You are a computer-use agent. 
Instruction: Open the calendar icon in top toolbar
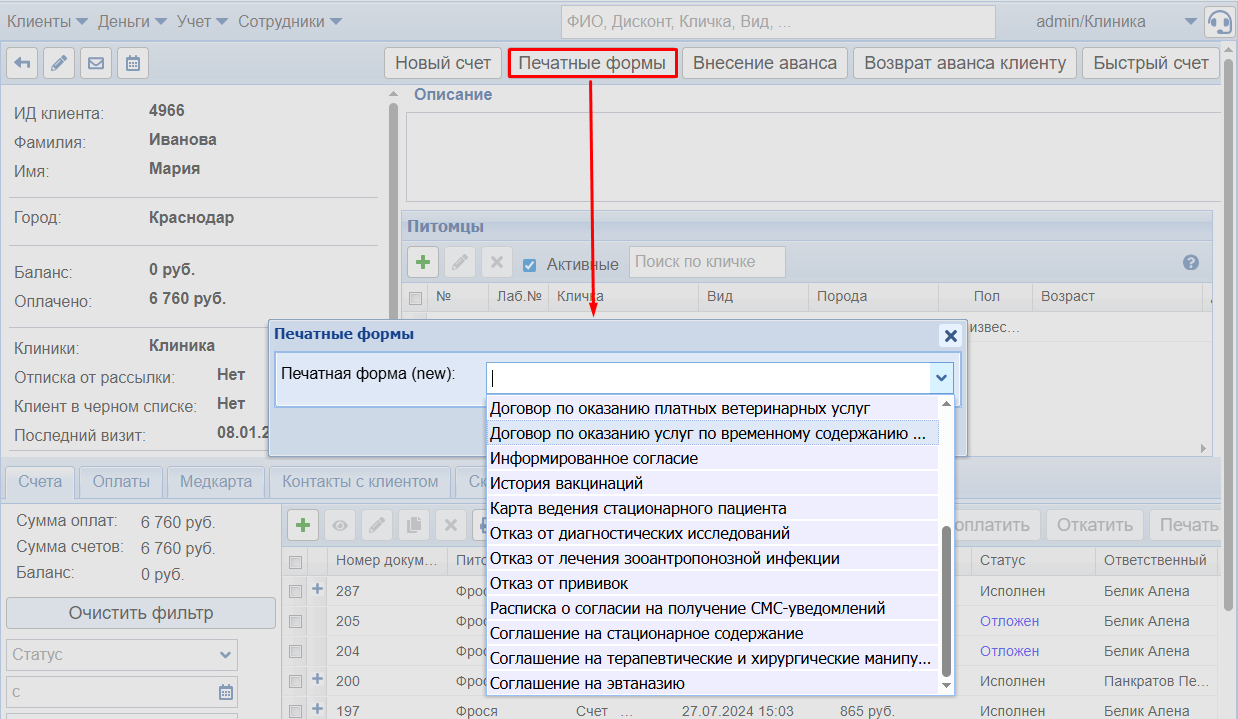(x=133, y=63)
